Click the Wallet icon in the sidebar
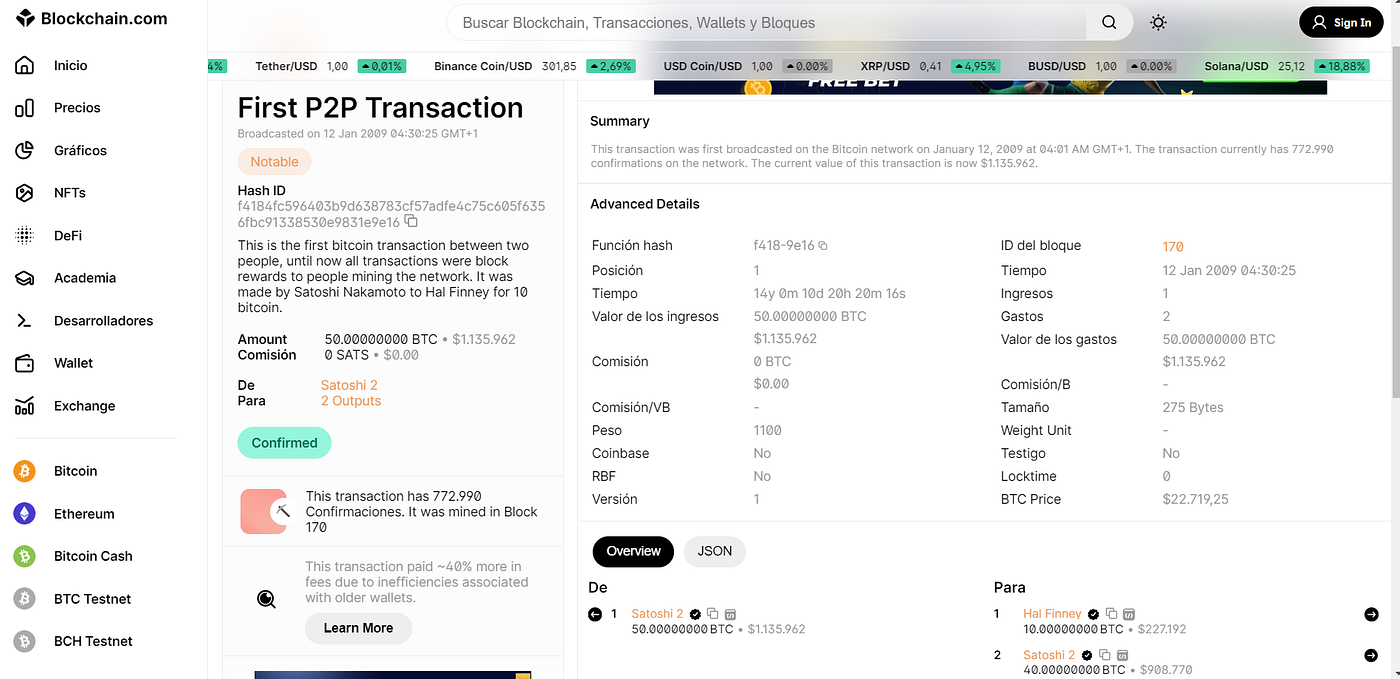Image resolution: width=1400 pixels, height=679 pixels. coord(25,363)
